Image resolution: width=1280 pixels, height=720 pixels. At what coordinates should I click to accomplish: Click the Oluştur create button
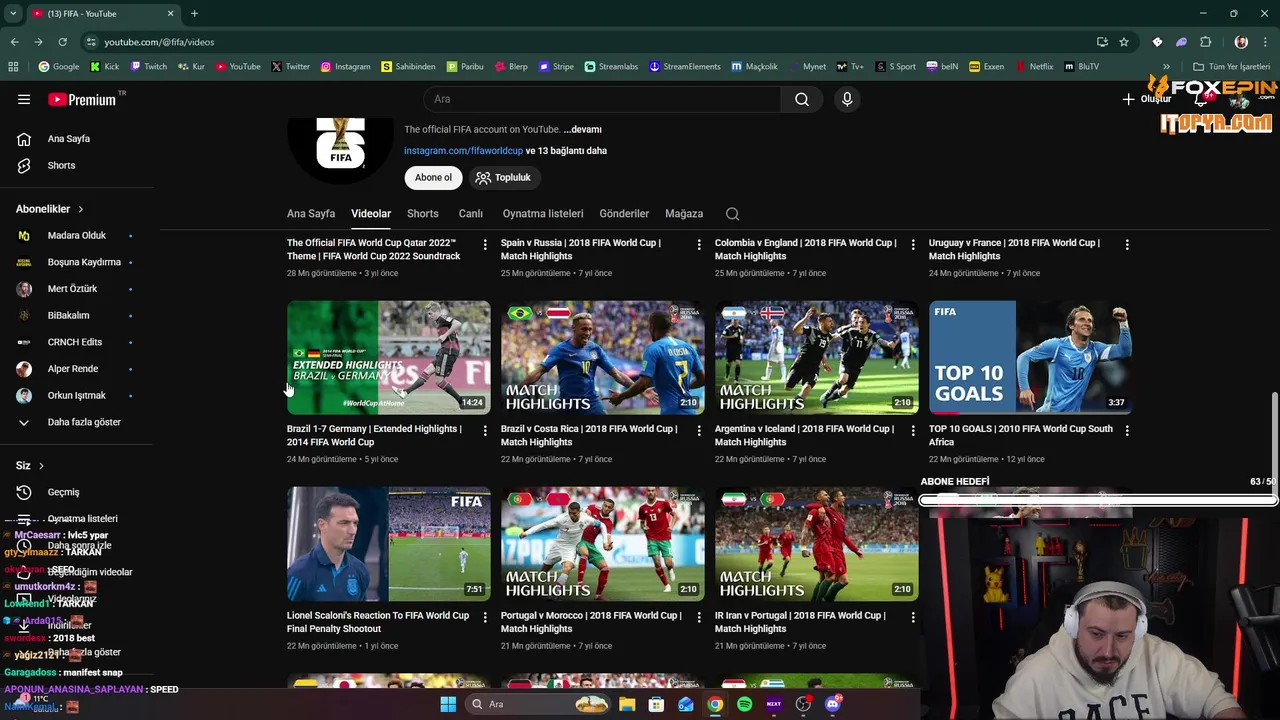click(x=1146, y=99)
